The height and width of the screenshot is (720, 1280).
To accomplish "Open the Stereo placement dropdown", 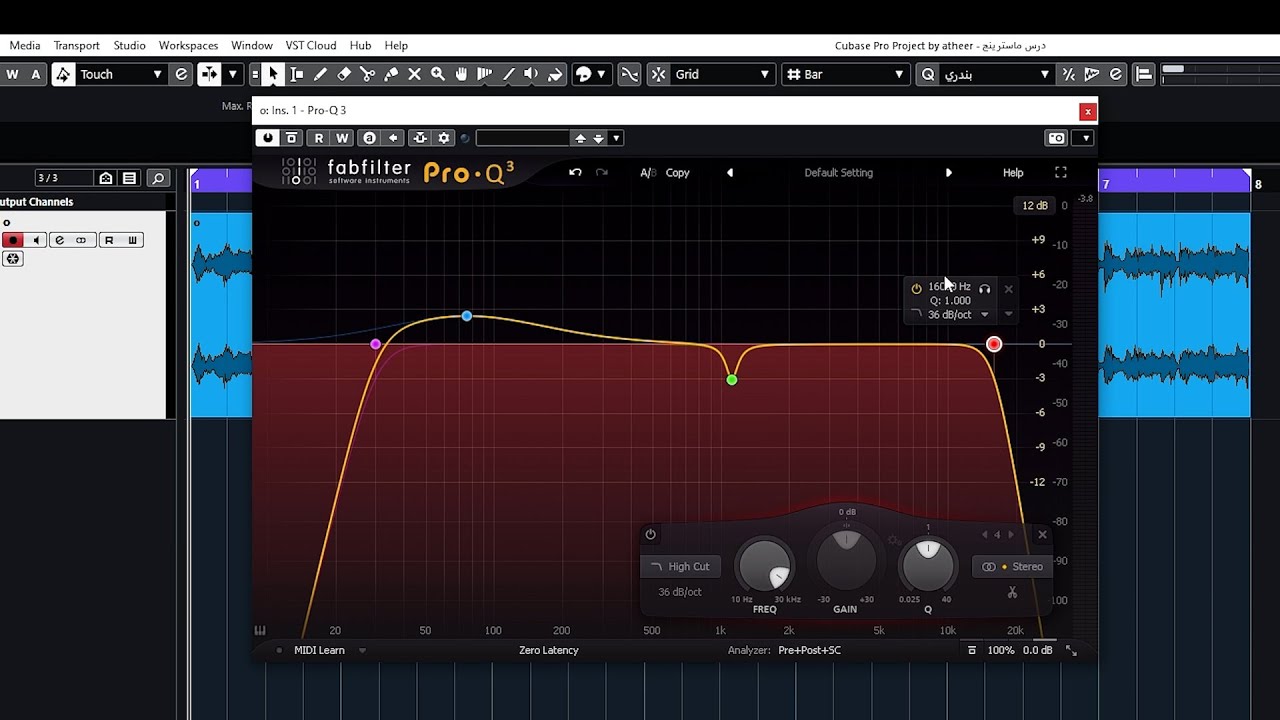I will pyautogui.click(x=1012, y=567).
